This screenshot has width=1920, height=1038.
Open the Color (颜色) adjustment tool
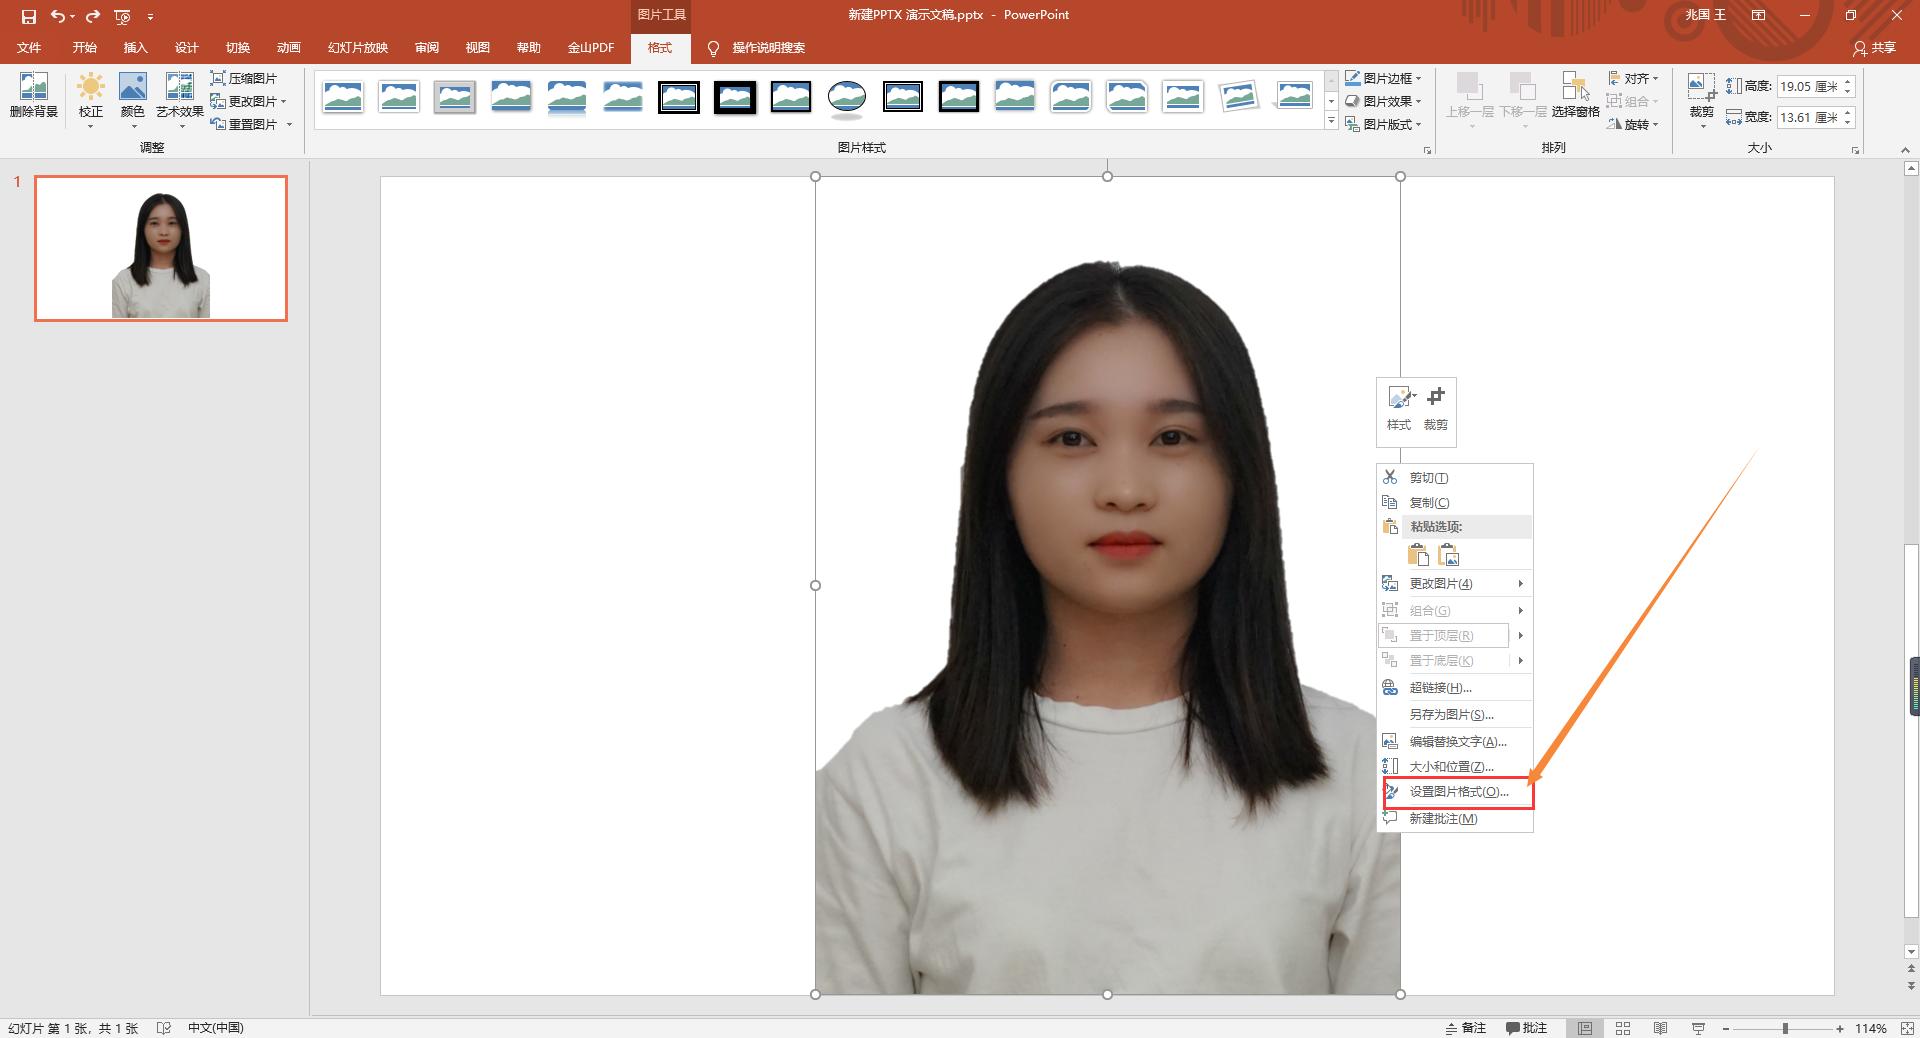(x=132, y=88)
